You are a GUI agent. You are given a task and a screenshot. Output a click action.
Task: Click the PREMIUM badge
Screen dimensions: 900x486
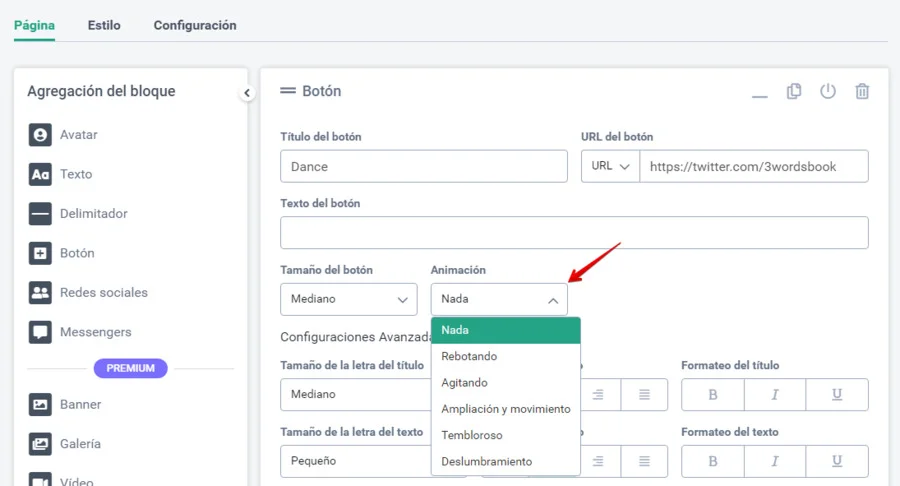coord(131,368)
